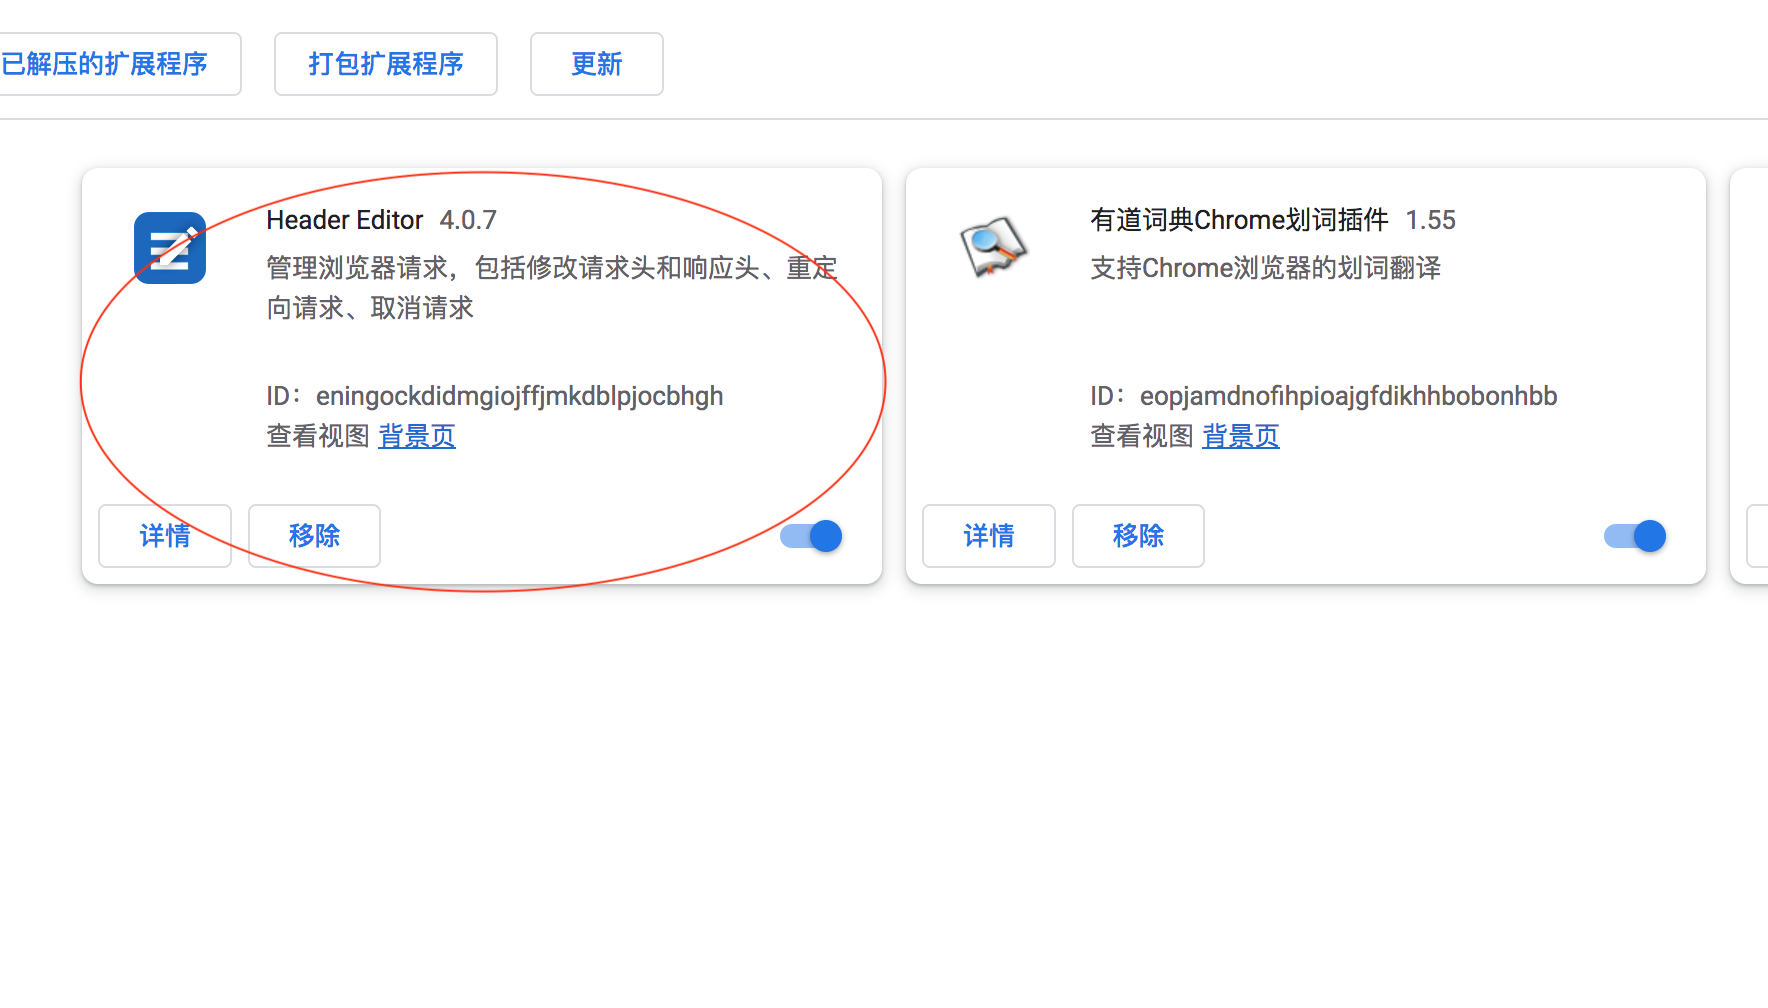
Task: View 详情 for 有道词典Chrome划词插件
Action: [x=988, y=536]
